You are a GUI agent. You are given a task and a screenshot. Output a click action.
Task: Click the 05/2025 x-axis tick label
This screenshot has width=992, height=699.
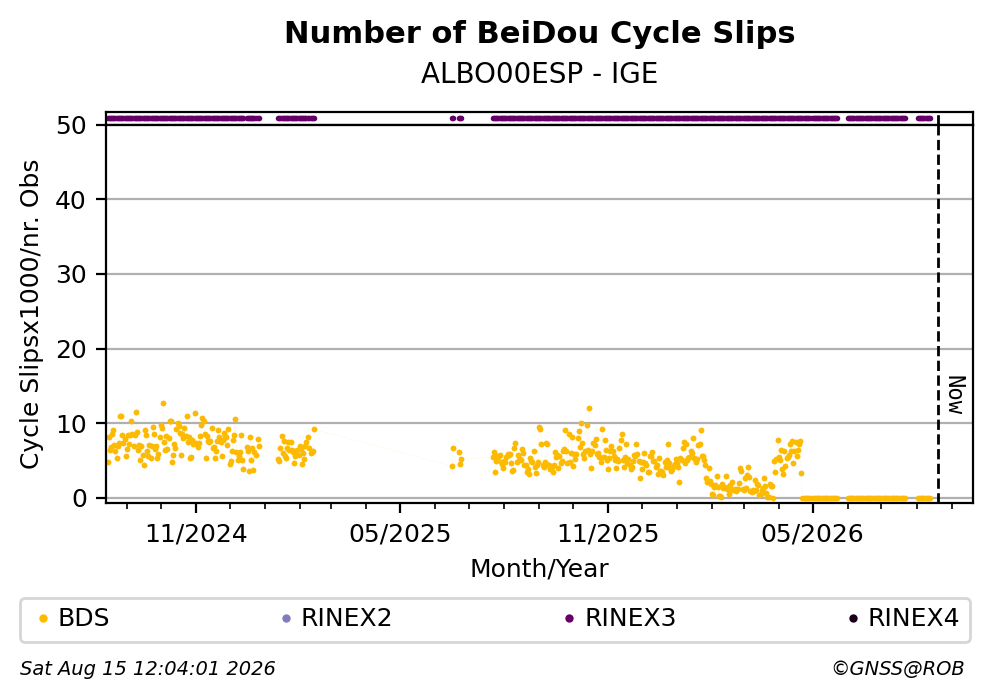[400, 534]
